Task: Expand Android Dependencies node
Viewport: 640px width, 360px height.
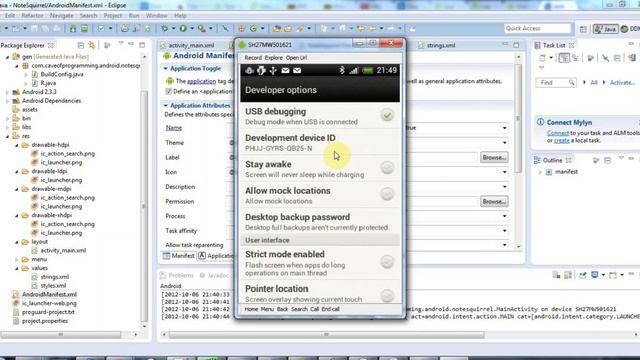Action: (7, 101)
